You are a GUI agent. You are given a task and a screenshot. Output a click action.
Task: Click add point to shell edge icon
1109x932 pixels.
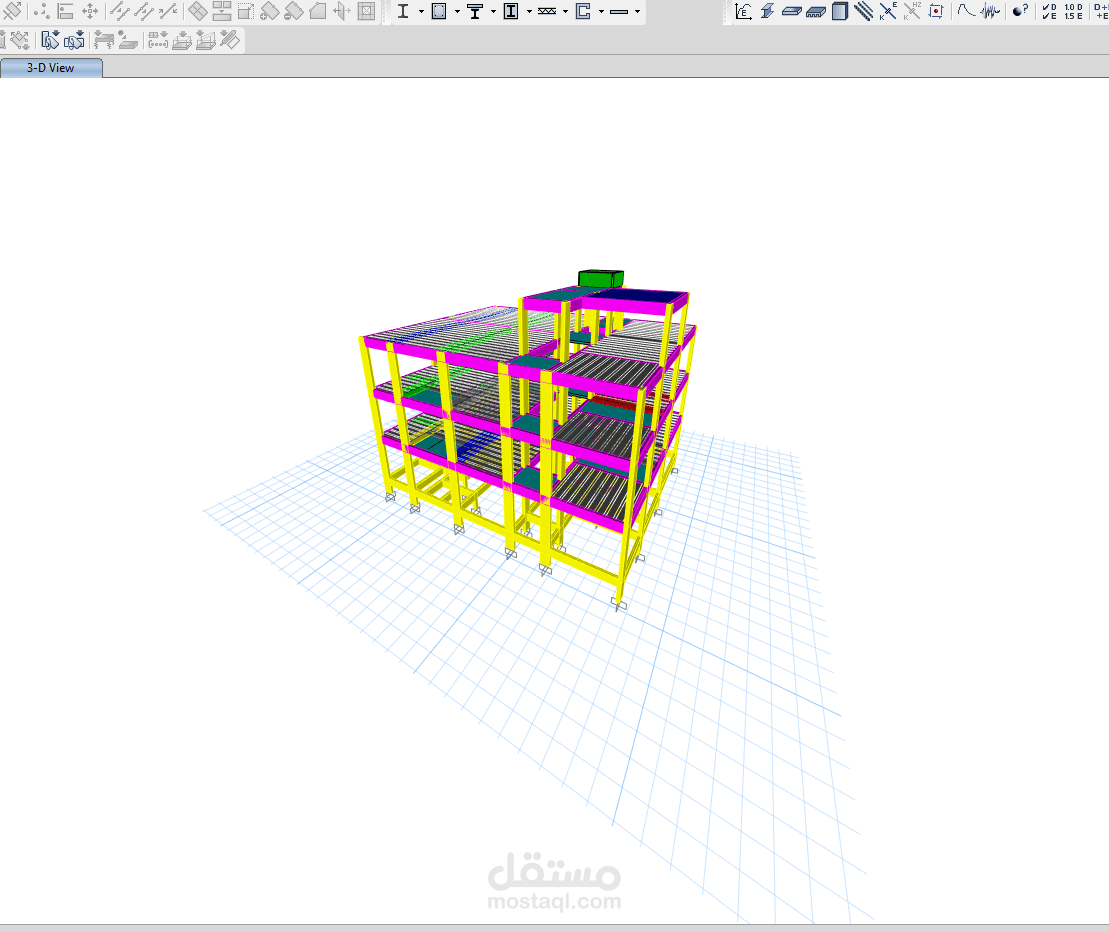click(x=269, y=11)
